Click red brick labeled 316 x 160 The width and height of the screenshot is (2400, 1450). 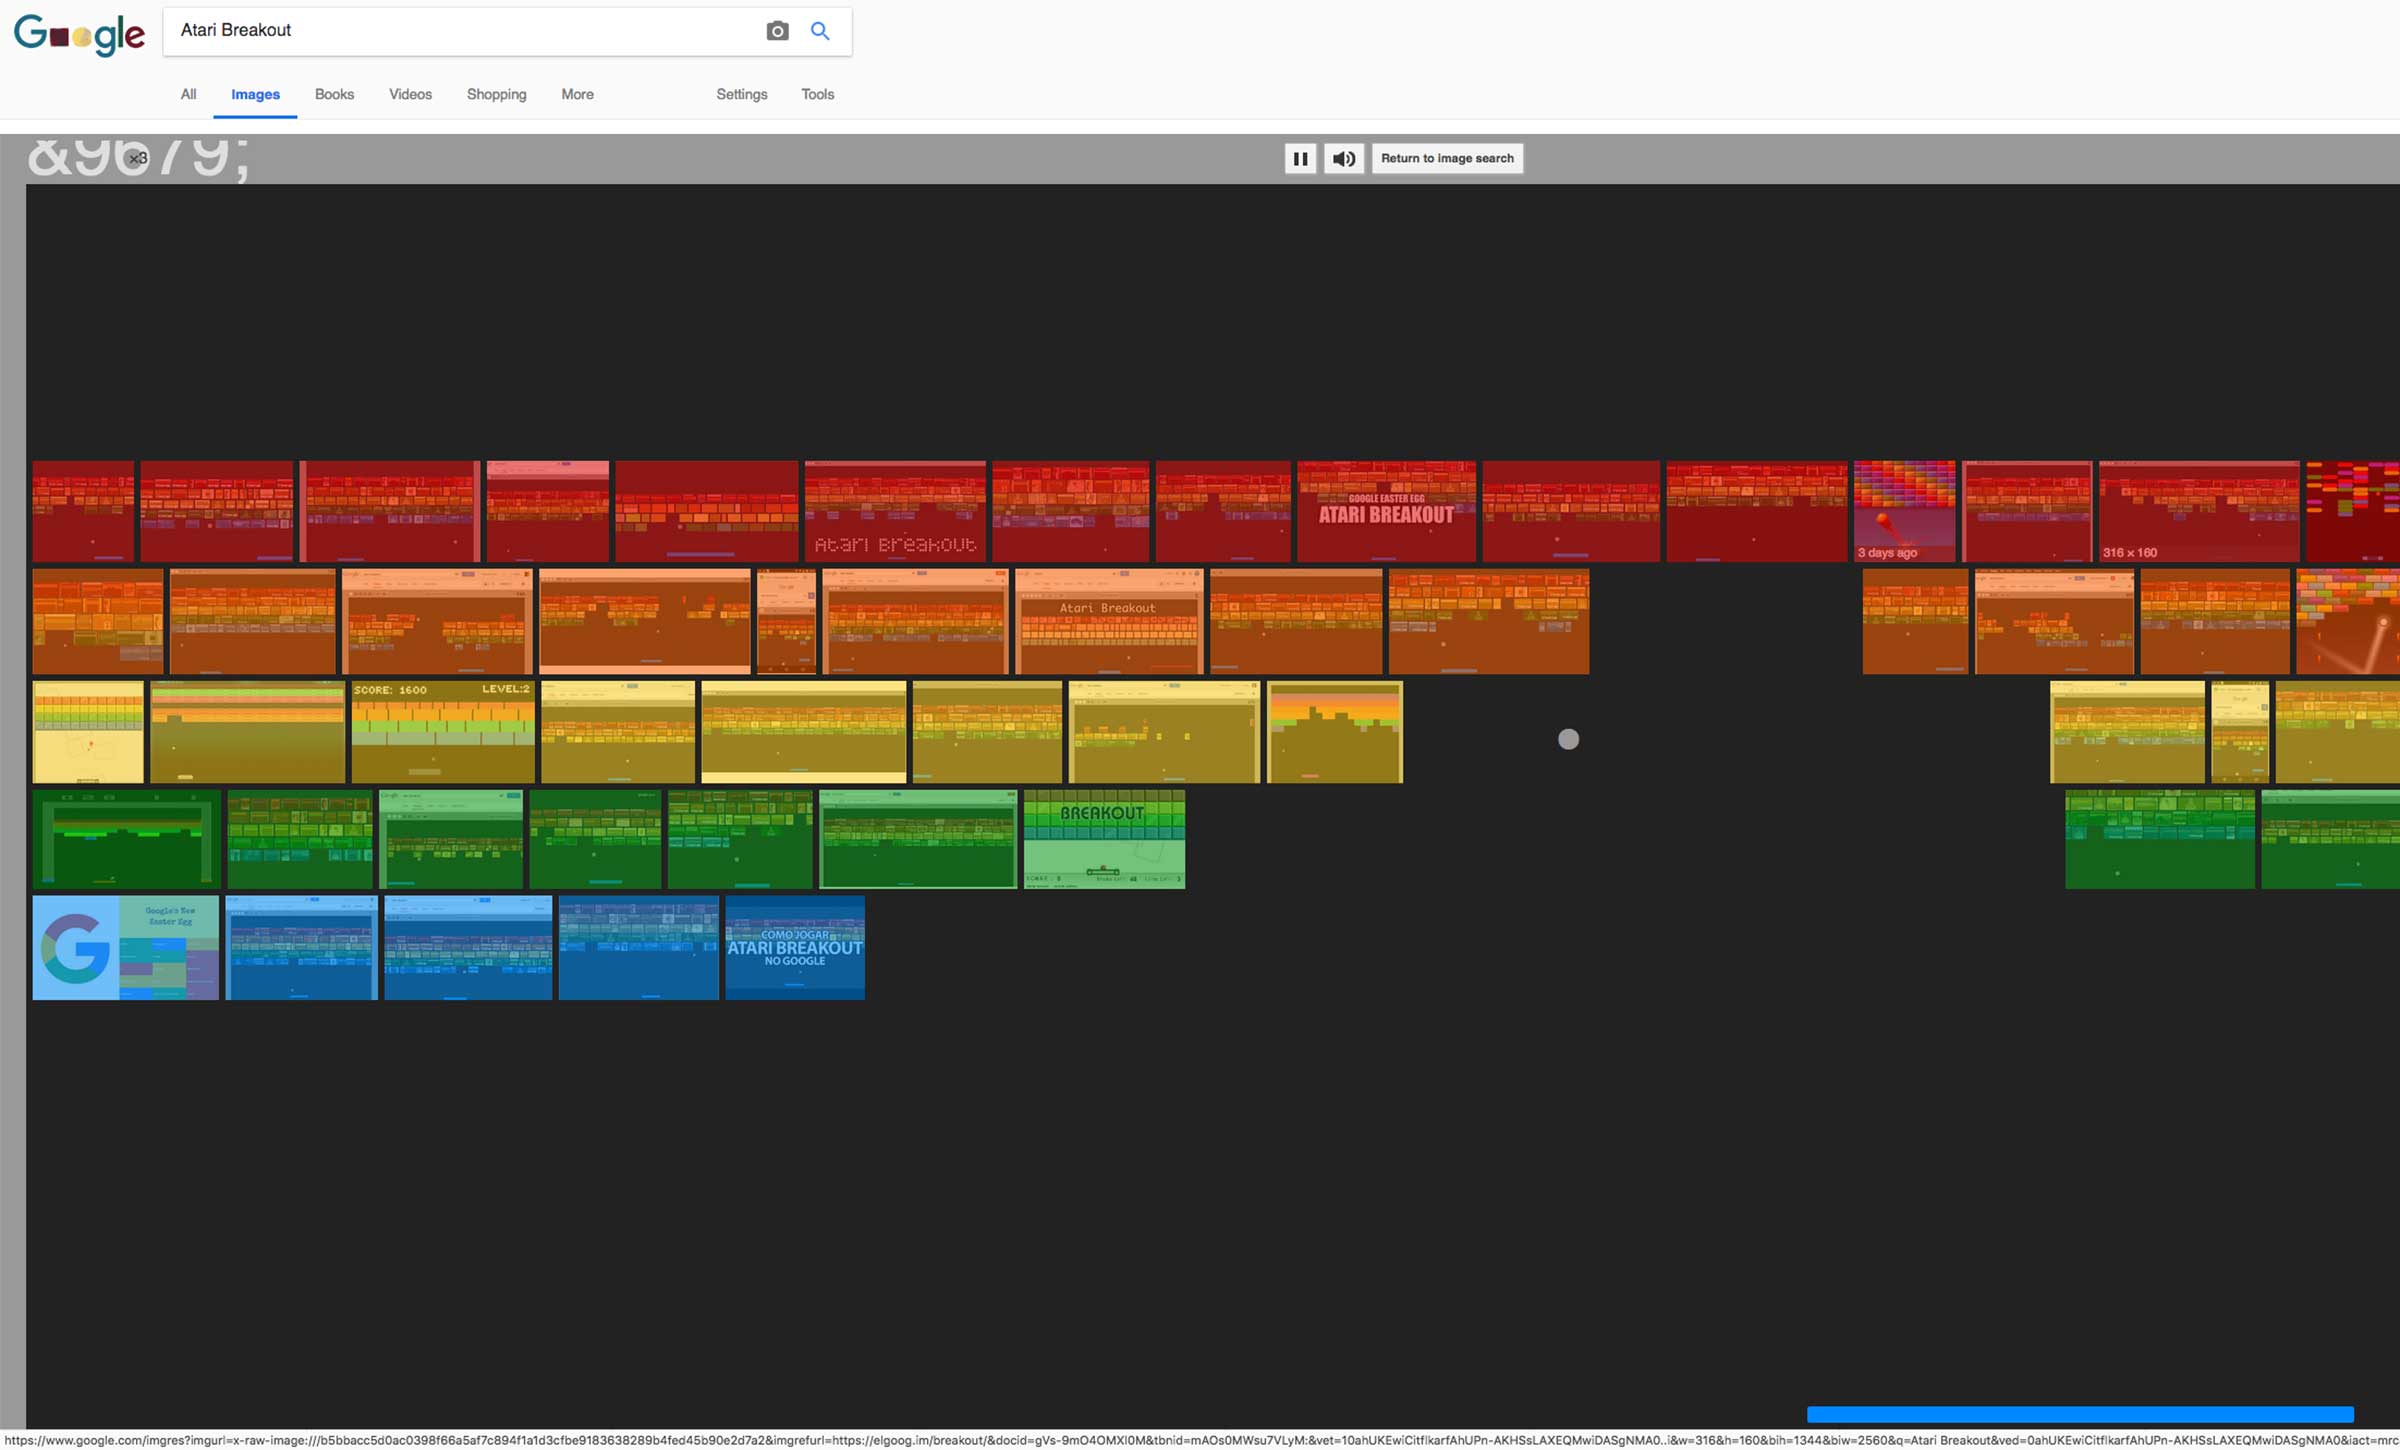click(2199, 511)
